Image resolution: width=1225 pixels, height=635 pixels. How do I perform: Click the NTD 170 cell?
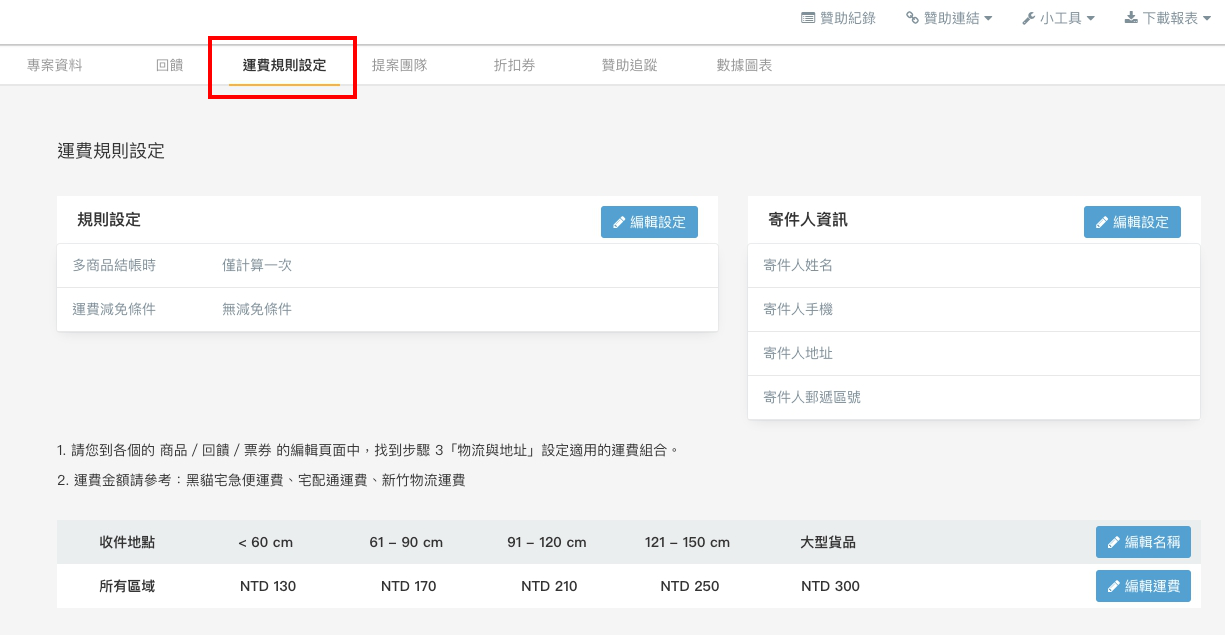click(409, 586)
